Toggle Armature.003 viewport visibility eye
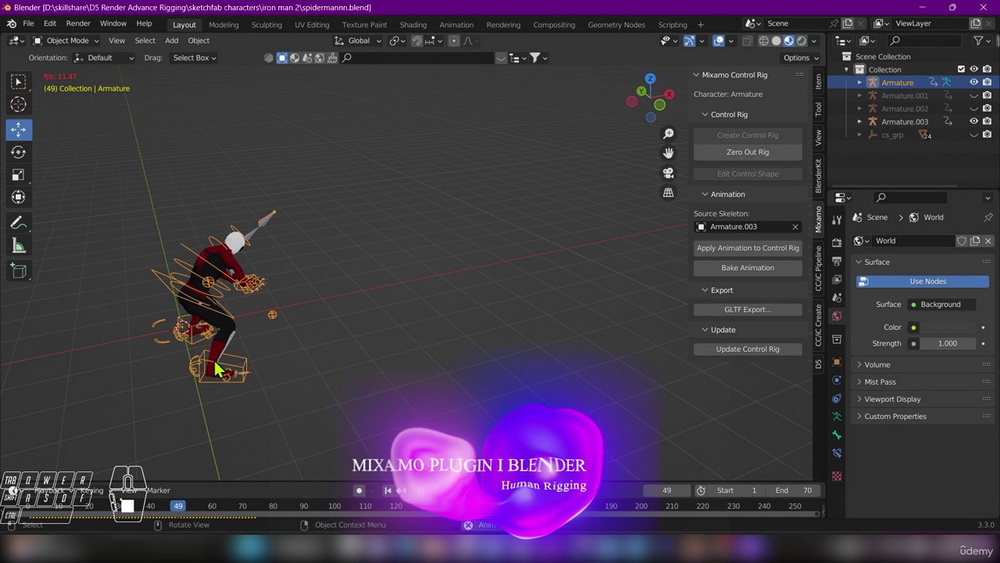The width and height of the screenshot is (1000, 563). (973, 121)
